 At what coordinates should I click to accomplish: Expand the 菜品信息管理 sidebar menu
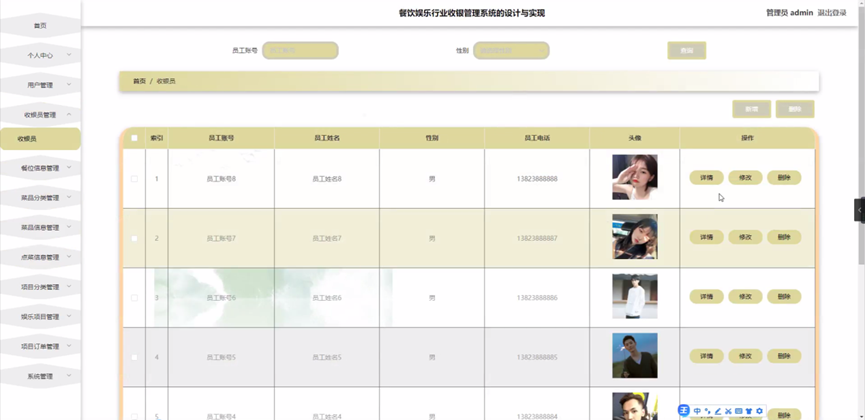pyautogui.click(x=40, y=227)
